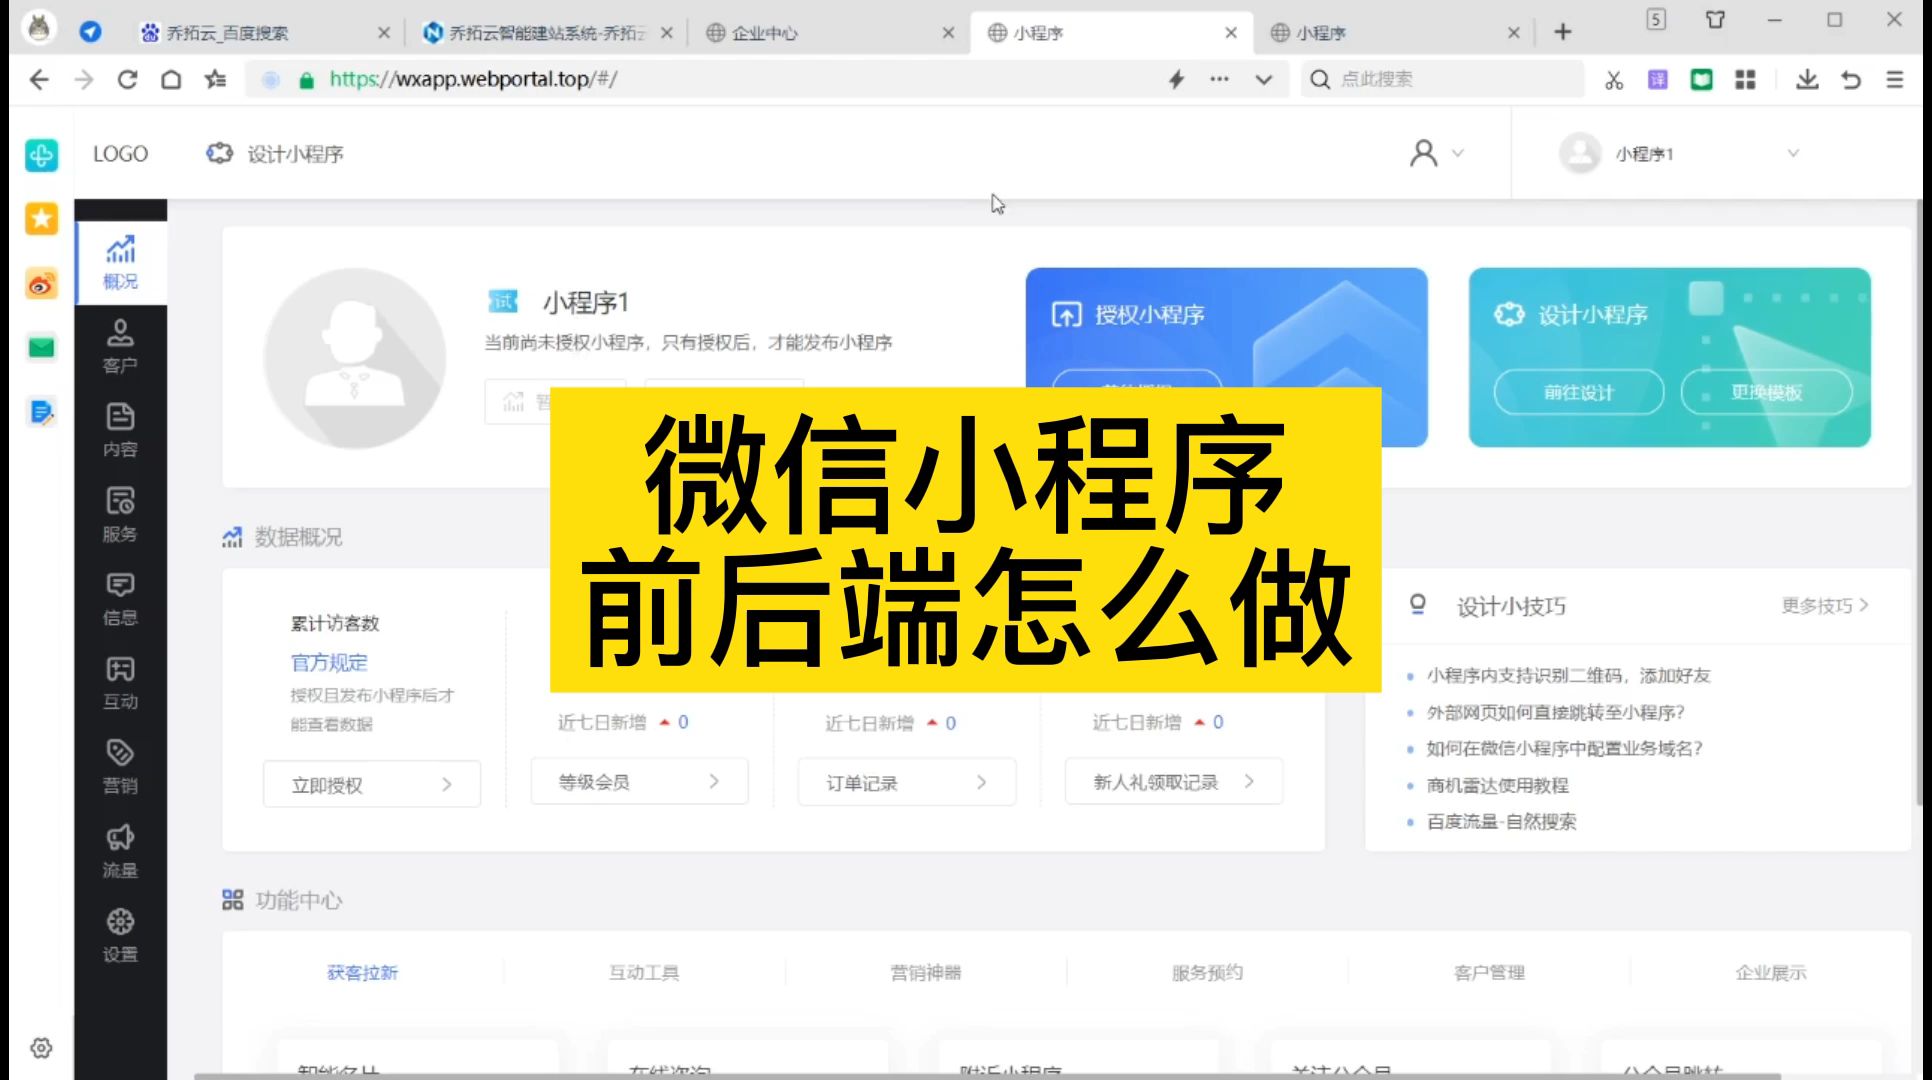The image size is (1932, 1080).
Task: Open the three-dots more options in address bar
Action: coord(1219,79)
